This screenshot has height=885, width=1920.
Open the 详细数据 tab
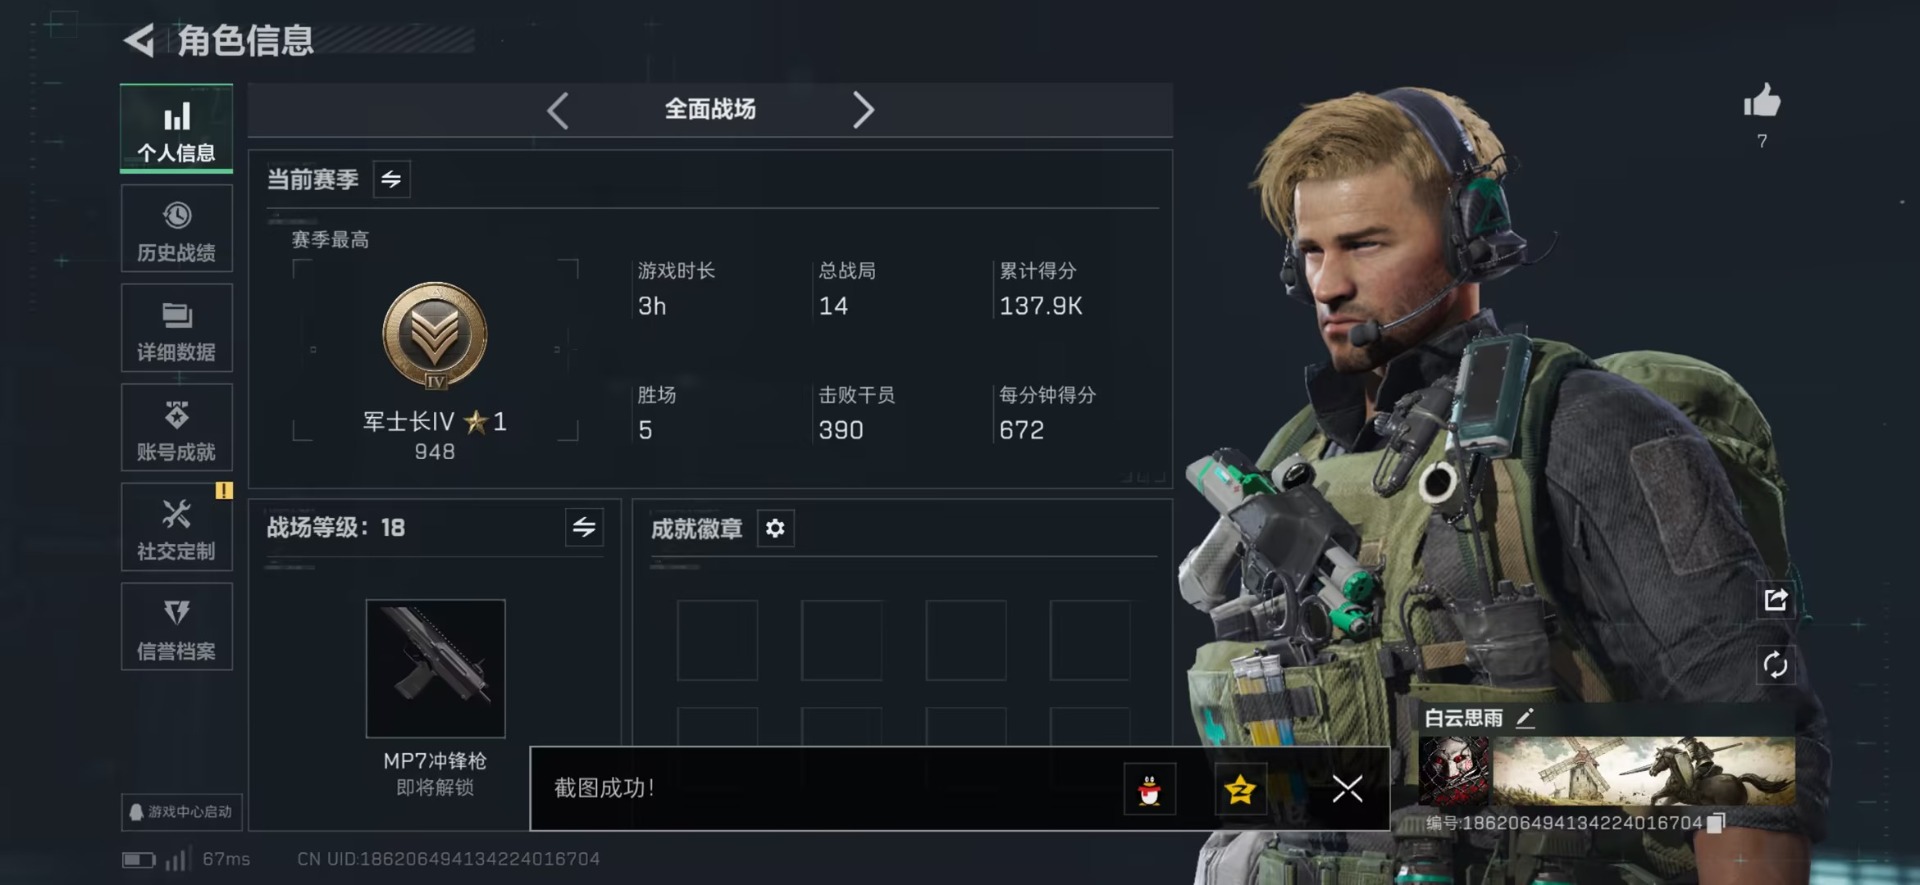[177, 328]
